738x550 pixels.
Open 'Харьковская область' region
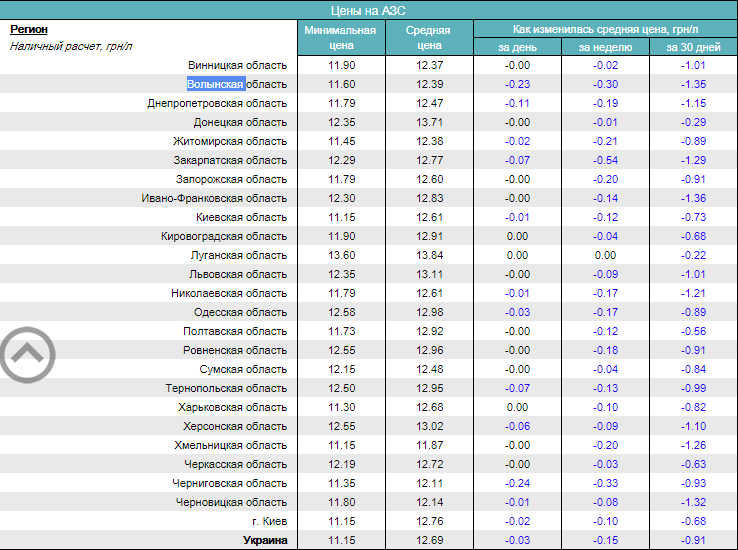point(232,407)
